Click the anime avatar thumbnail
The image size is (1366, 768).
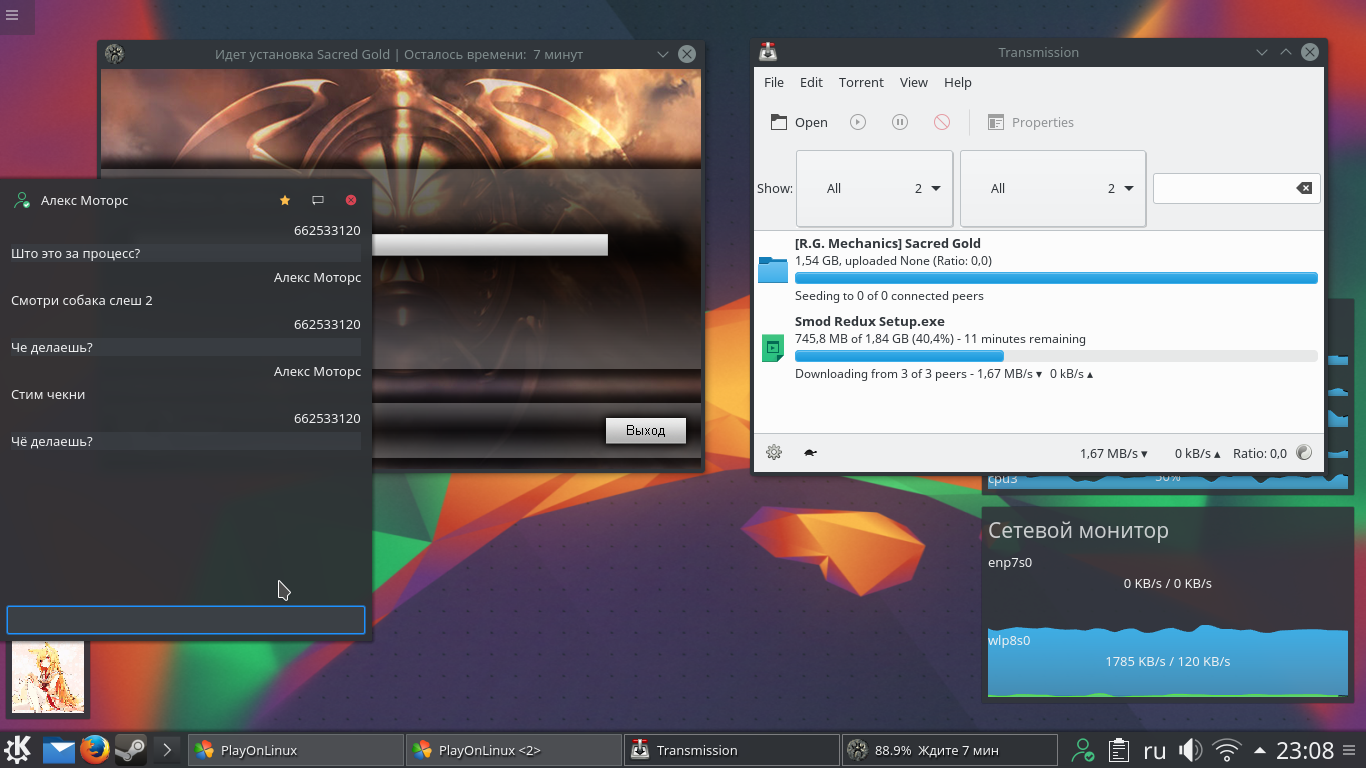pyautogui.click(x=48, y=677)
